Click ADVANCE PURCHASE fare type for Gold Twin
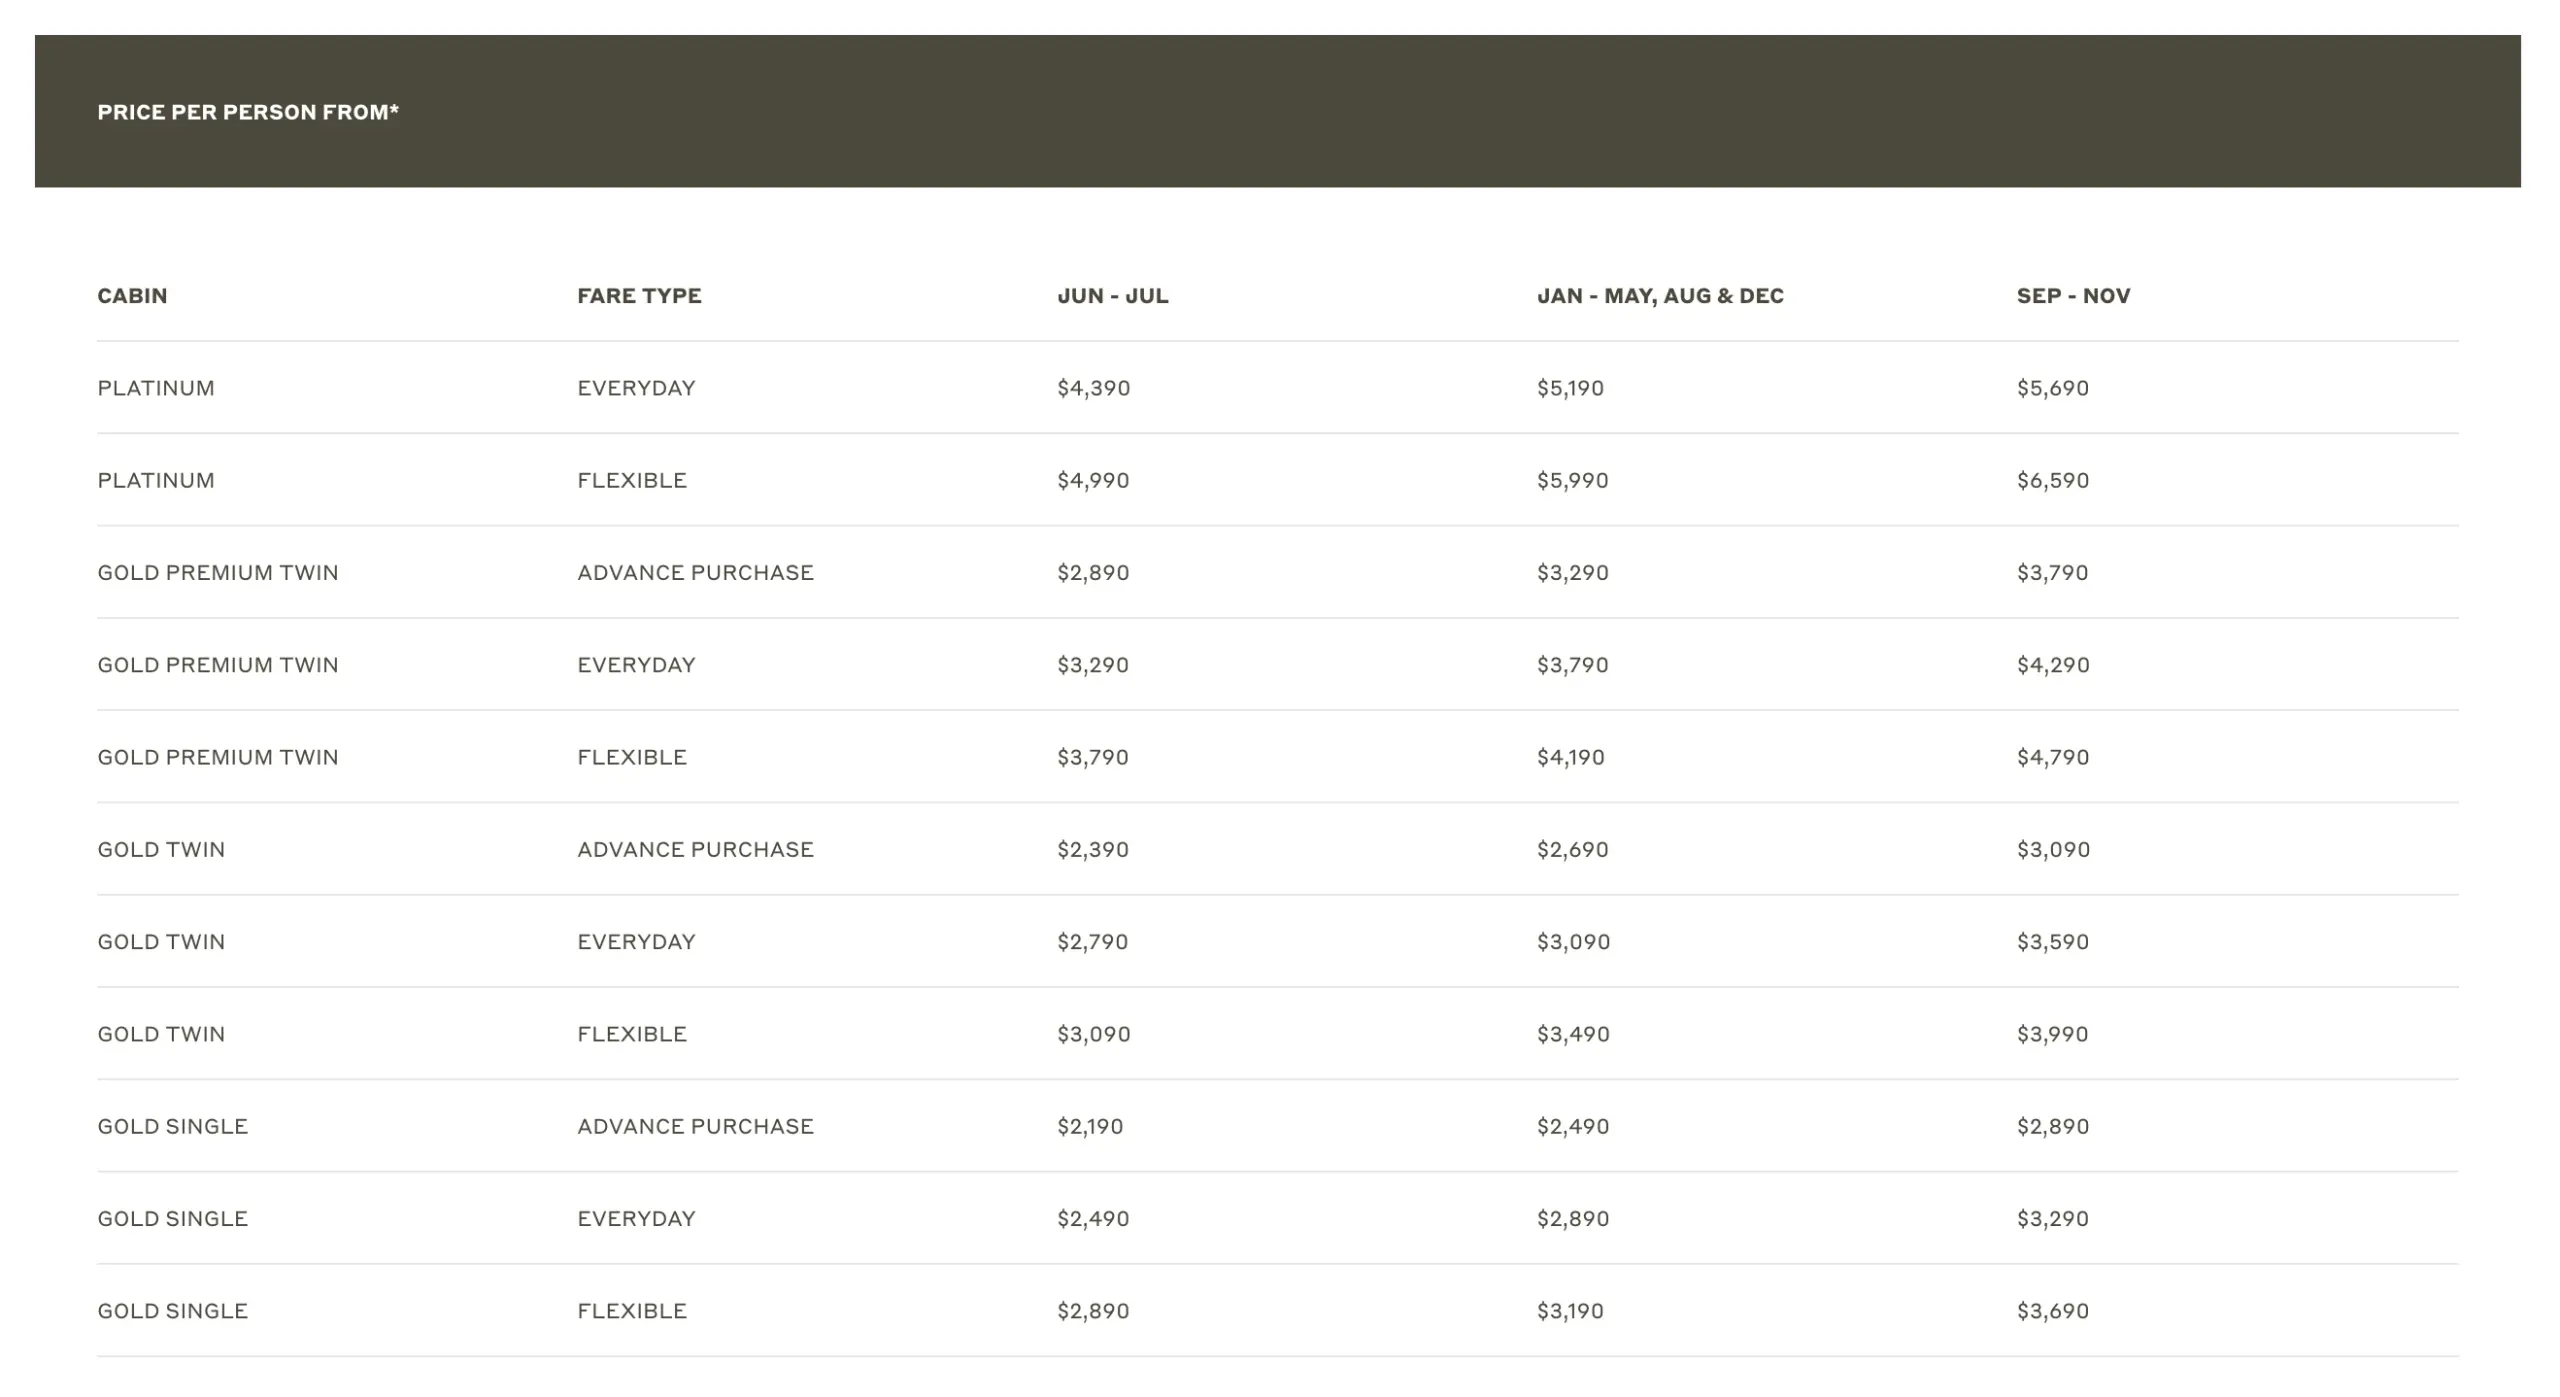 [695, 850]
